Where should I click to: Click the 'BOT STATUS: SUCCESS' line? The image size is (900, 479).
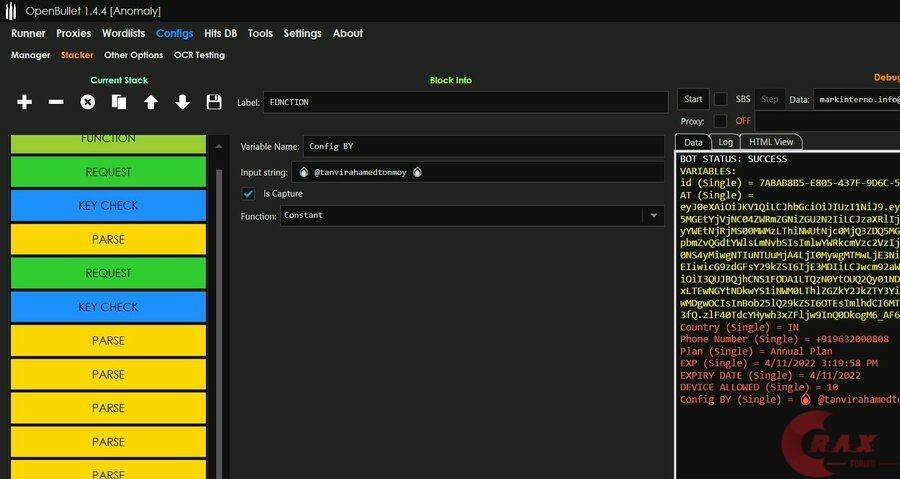point(734,159)
